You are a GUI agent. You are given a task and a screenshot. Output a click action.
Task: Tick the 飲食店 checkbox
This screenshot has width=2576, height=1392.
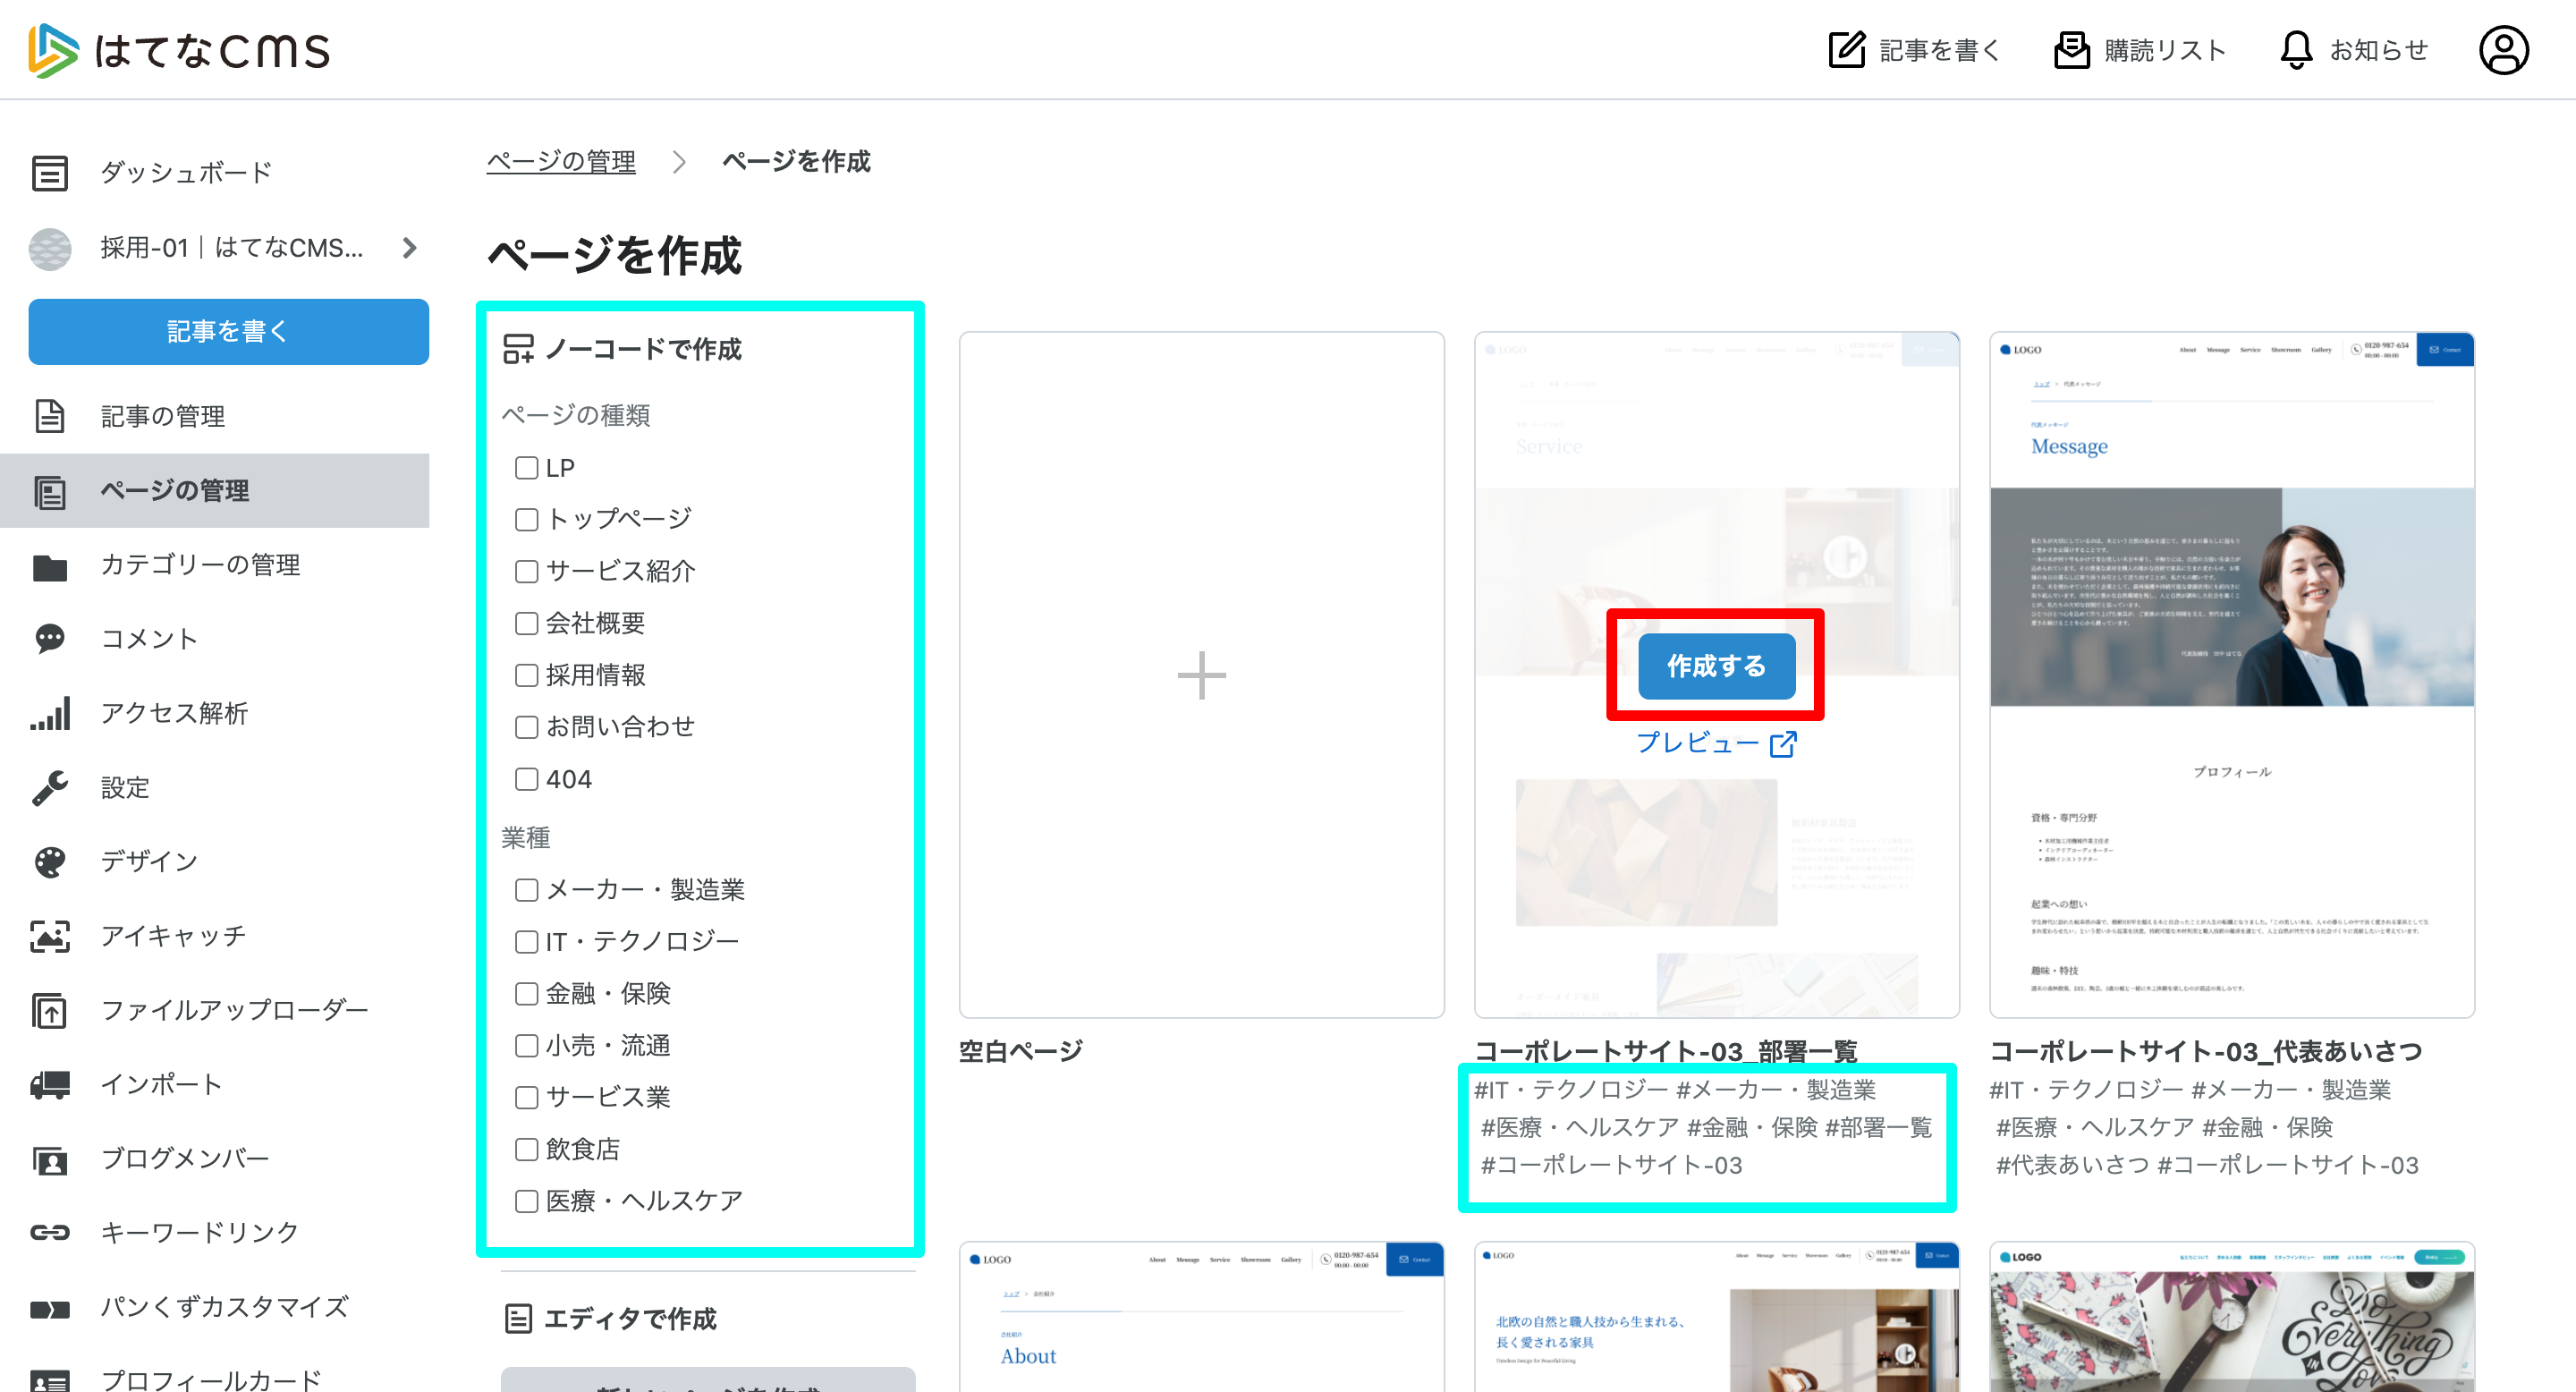click(526, 1149)
